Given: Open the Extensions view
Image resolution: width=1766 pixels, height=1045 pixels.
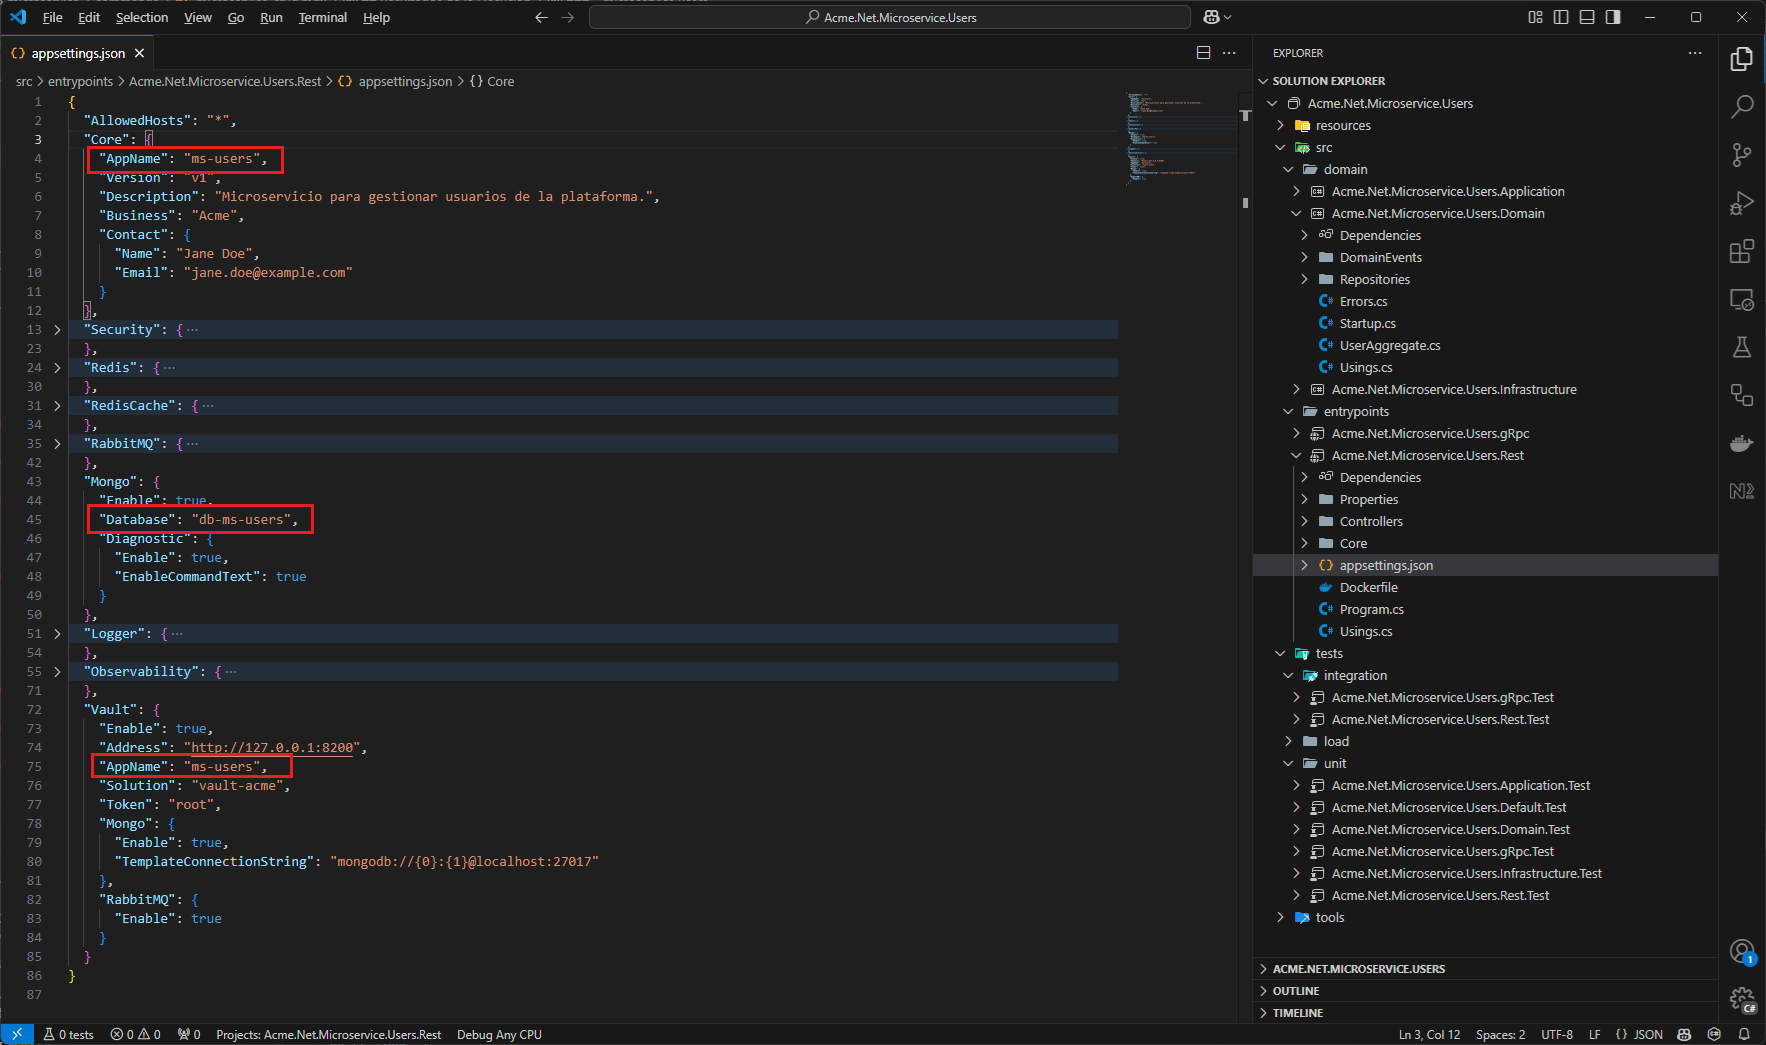Looking at the screenshot, I should [1741, 251].
